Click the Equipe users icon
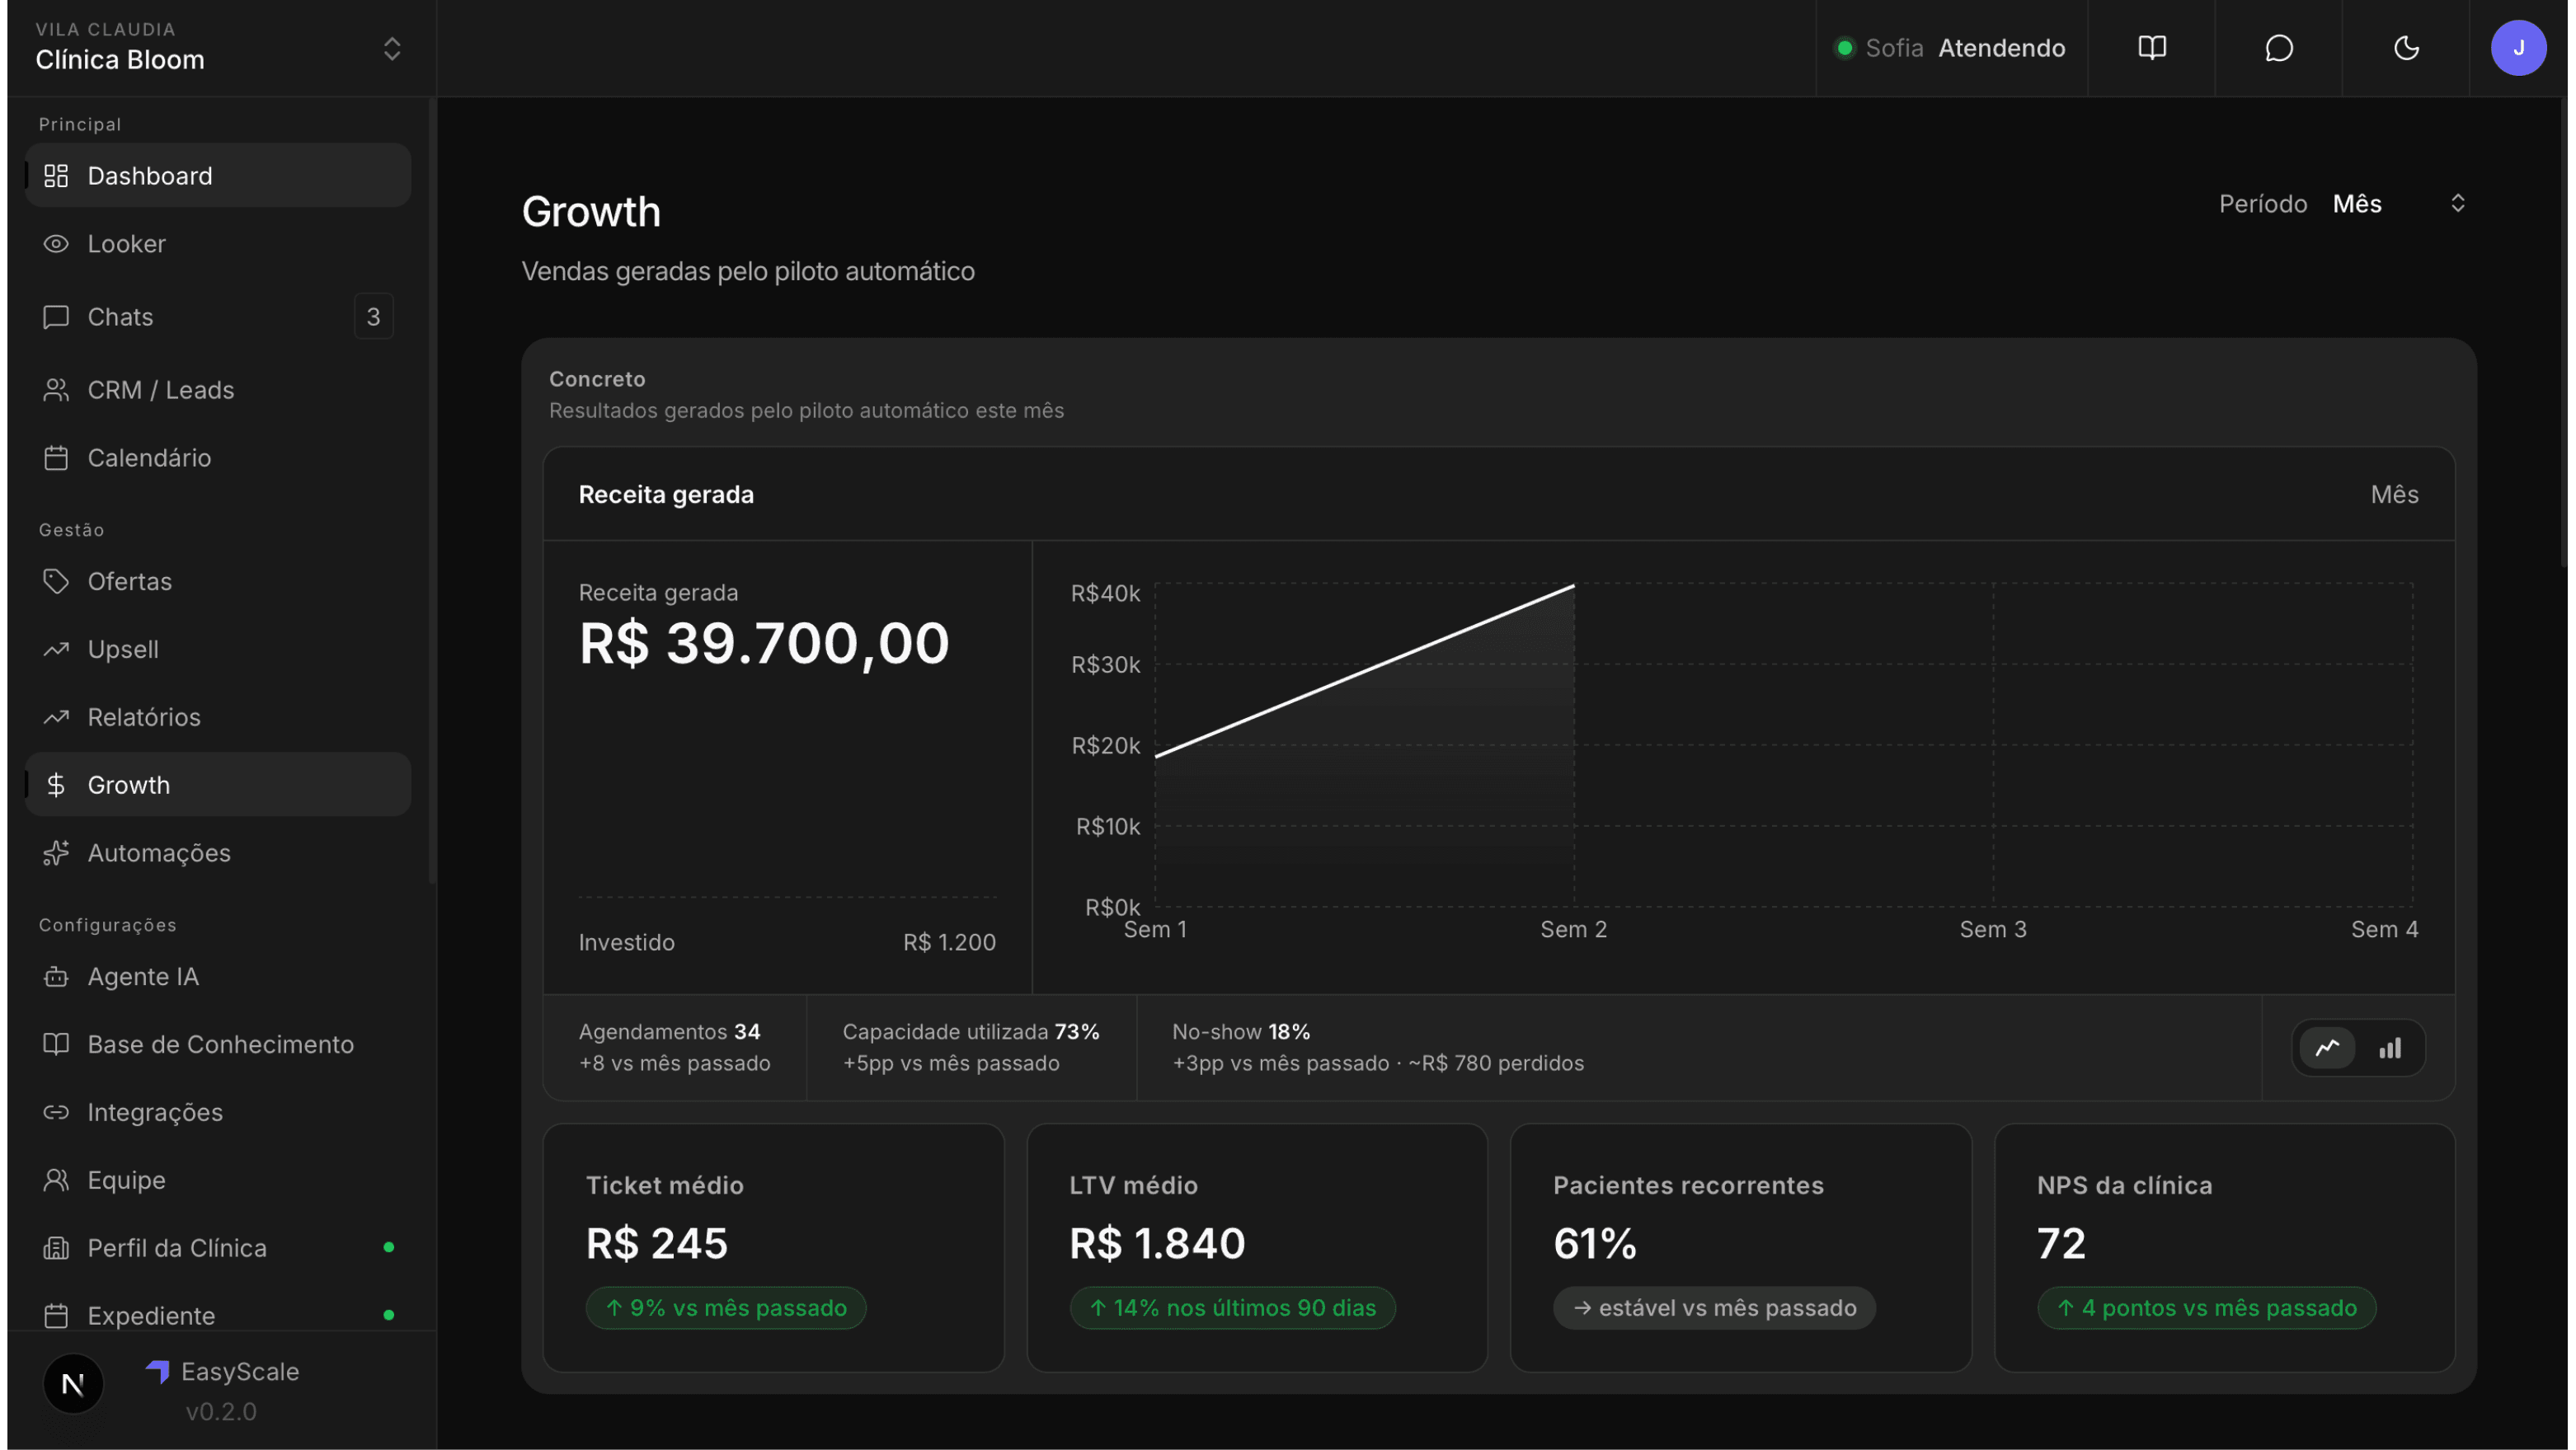The height and width of the screenshot is (1450, 2576). (56, 1180)
